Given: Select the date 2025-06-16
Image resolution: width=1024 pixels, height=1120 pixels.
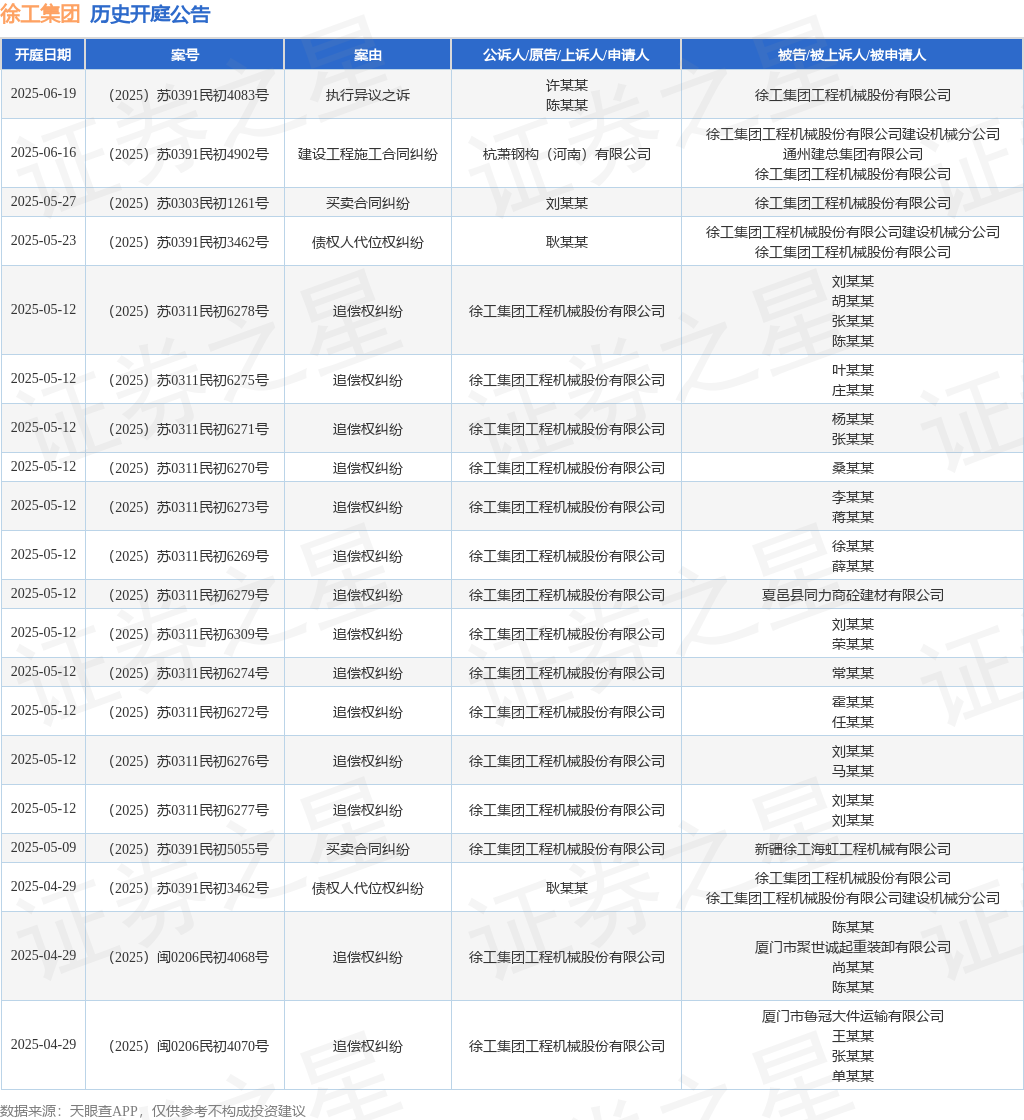Looking at the screenshot, I should point(44,152).
